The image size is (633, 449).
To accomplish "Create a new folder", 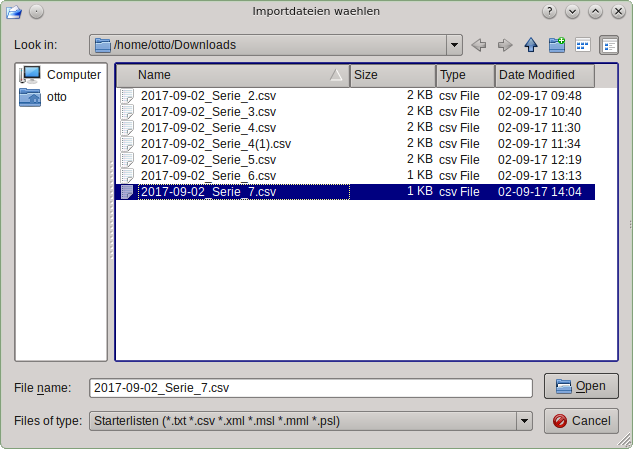I will point(557,45).
